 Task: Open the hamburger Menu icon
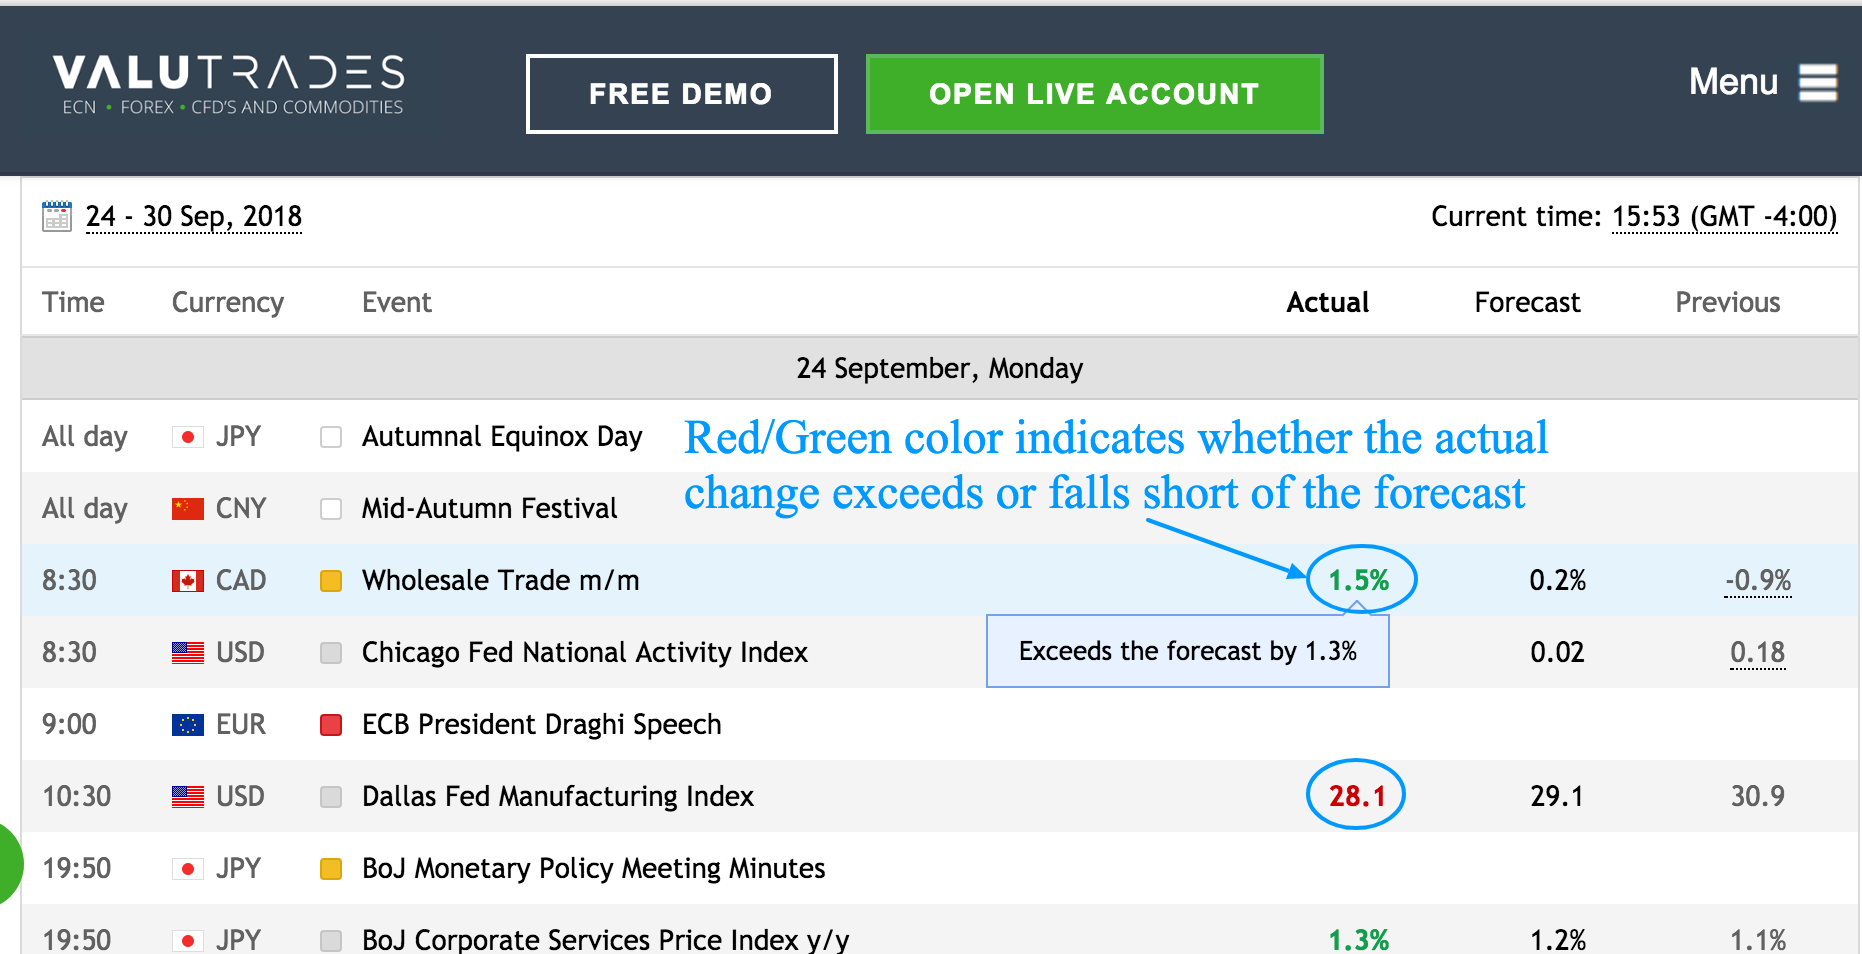click(x=1818, y=82)
